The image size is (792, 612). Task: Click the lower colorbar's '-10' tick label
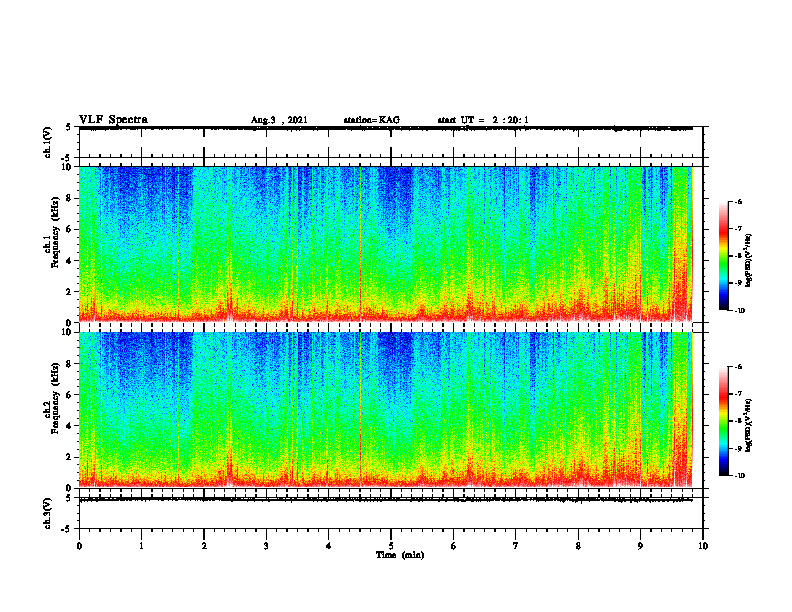[739, 476]
